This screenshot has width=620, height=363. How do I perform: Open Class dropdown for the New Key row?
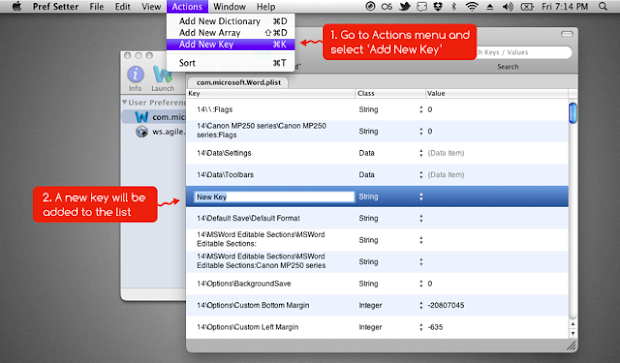coord(421,197)
